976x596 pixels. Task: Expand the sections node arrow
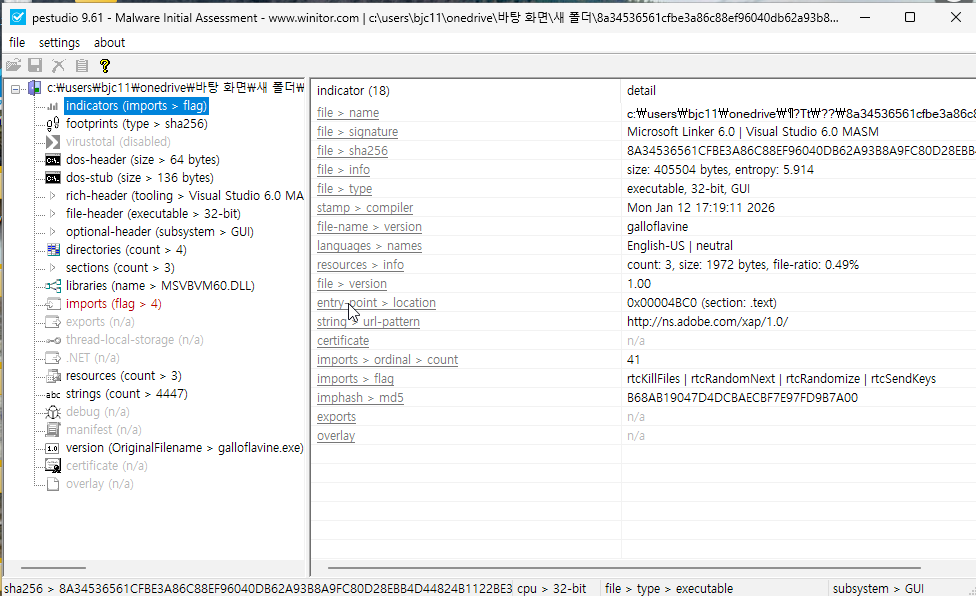tap(53, 268)
